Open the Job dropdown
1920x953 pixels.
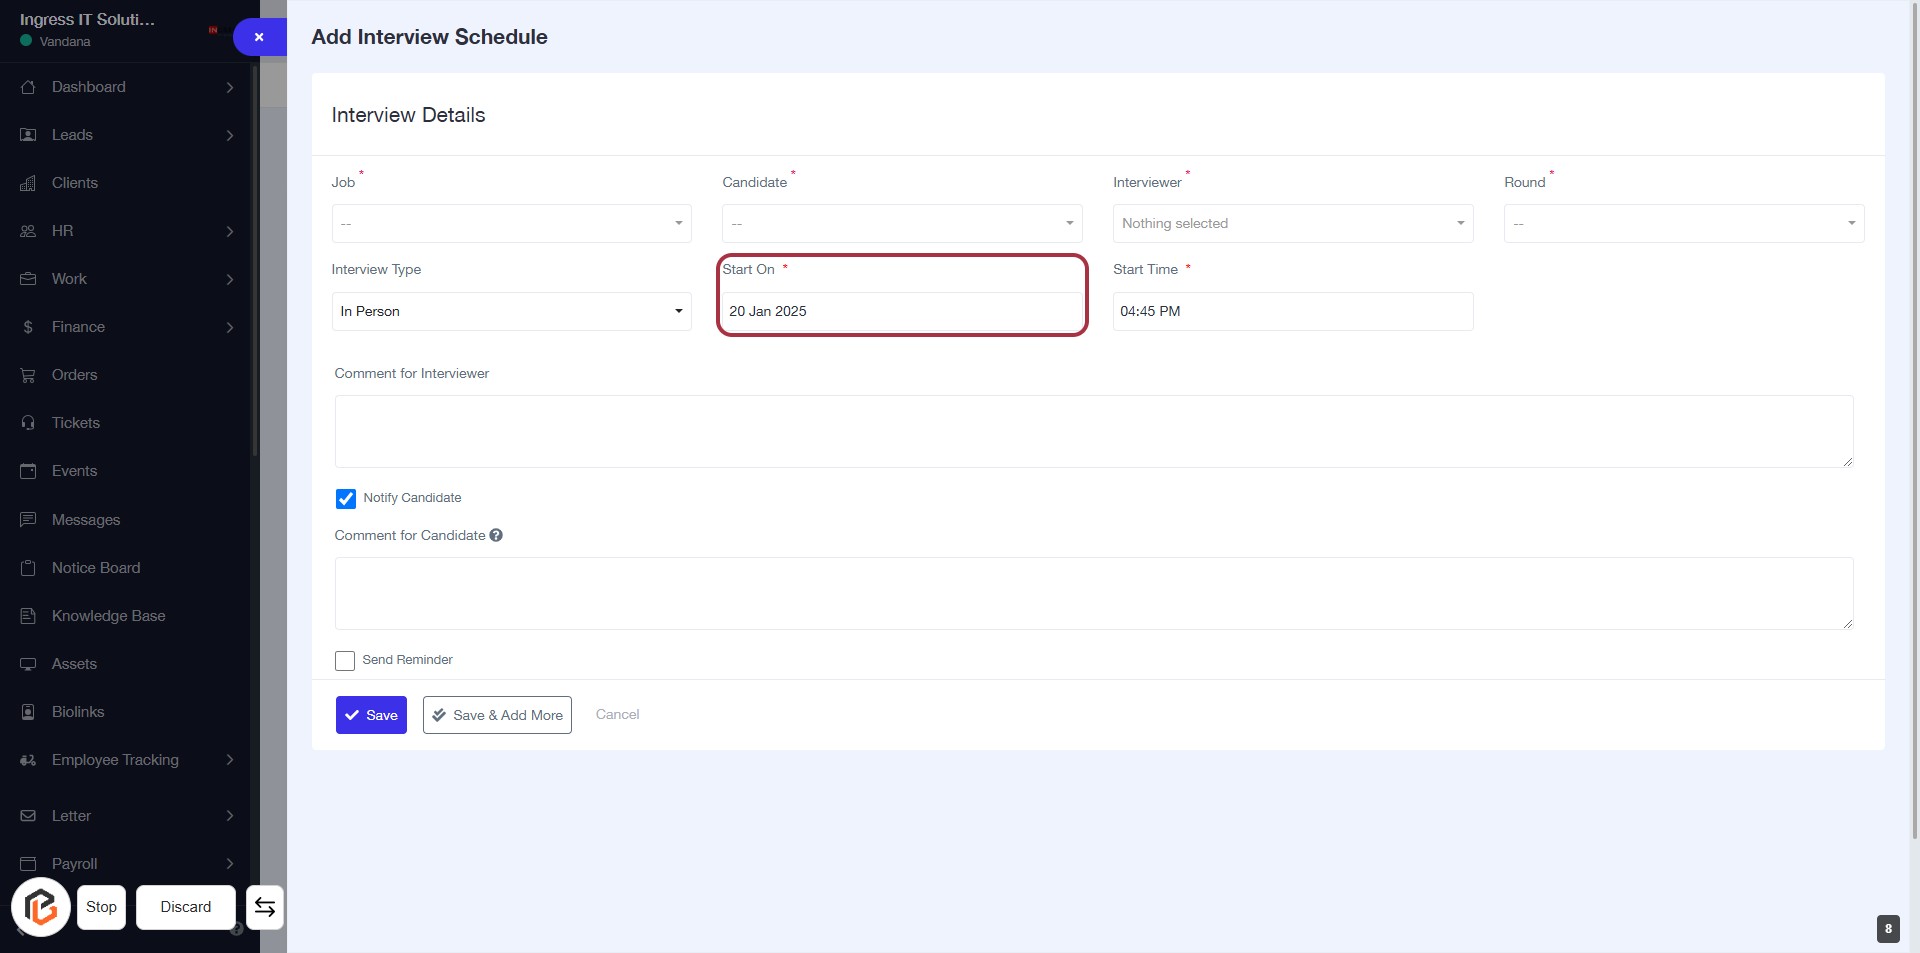coord(511,224)
